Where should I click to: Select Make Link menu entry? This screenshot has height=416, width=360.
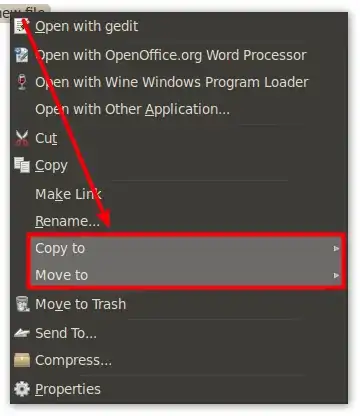pos(68,194)
